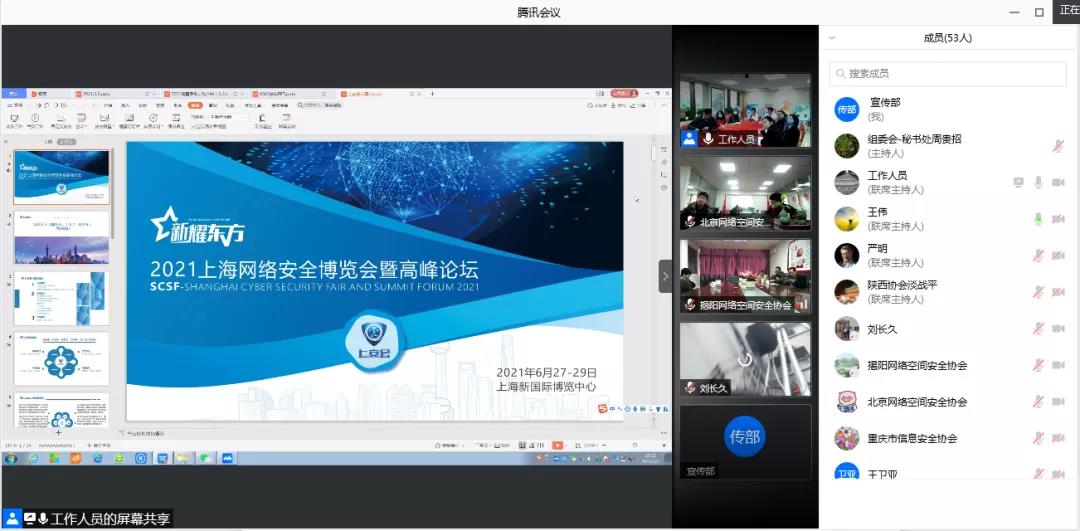Toggle 严明's muted microphone icon
Image resolution: width=1080 pixels, height=531 pixels.
1038,255
